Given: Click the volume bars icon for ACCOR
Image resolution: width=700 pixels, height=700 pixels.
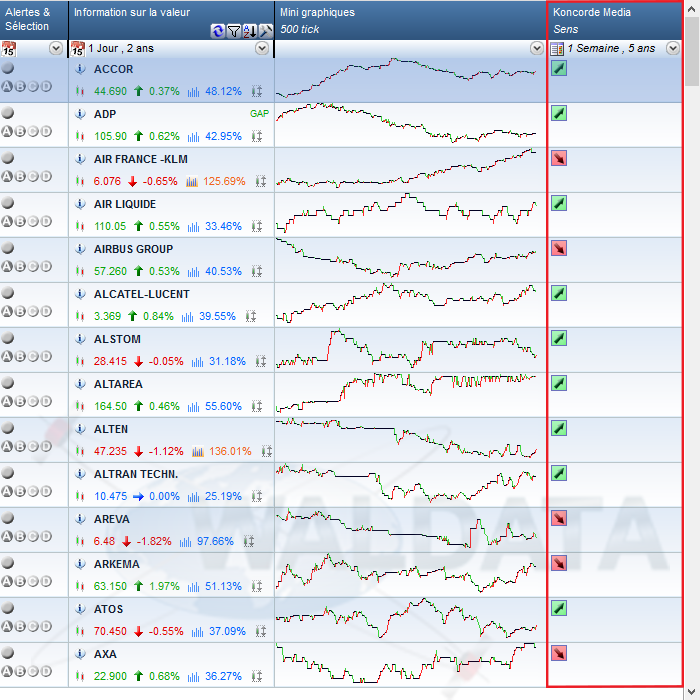Looking at the screenshot, I should 193,92.
